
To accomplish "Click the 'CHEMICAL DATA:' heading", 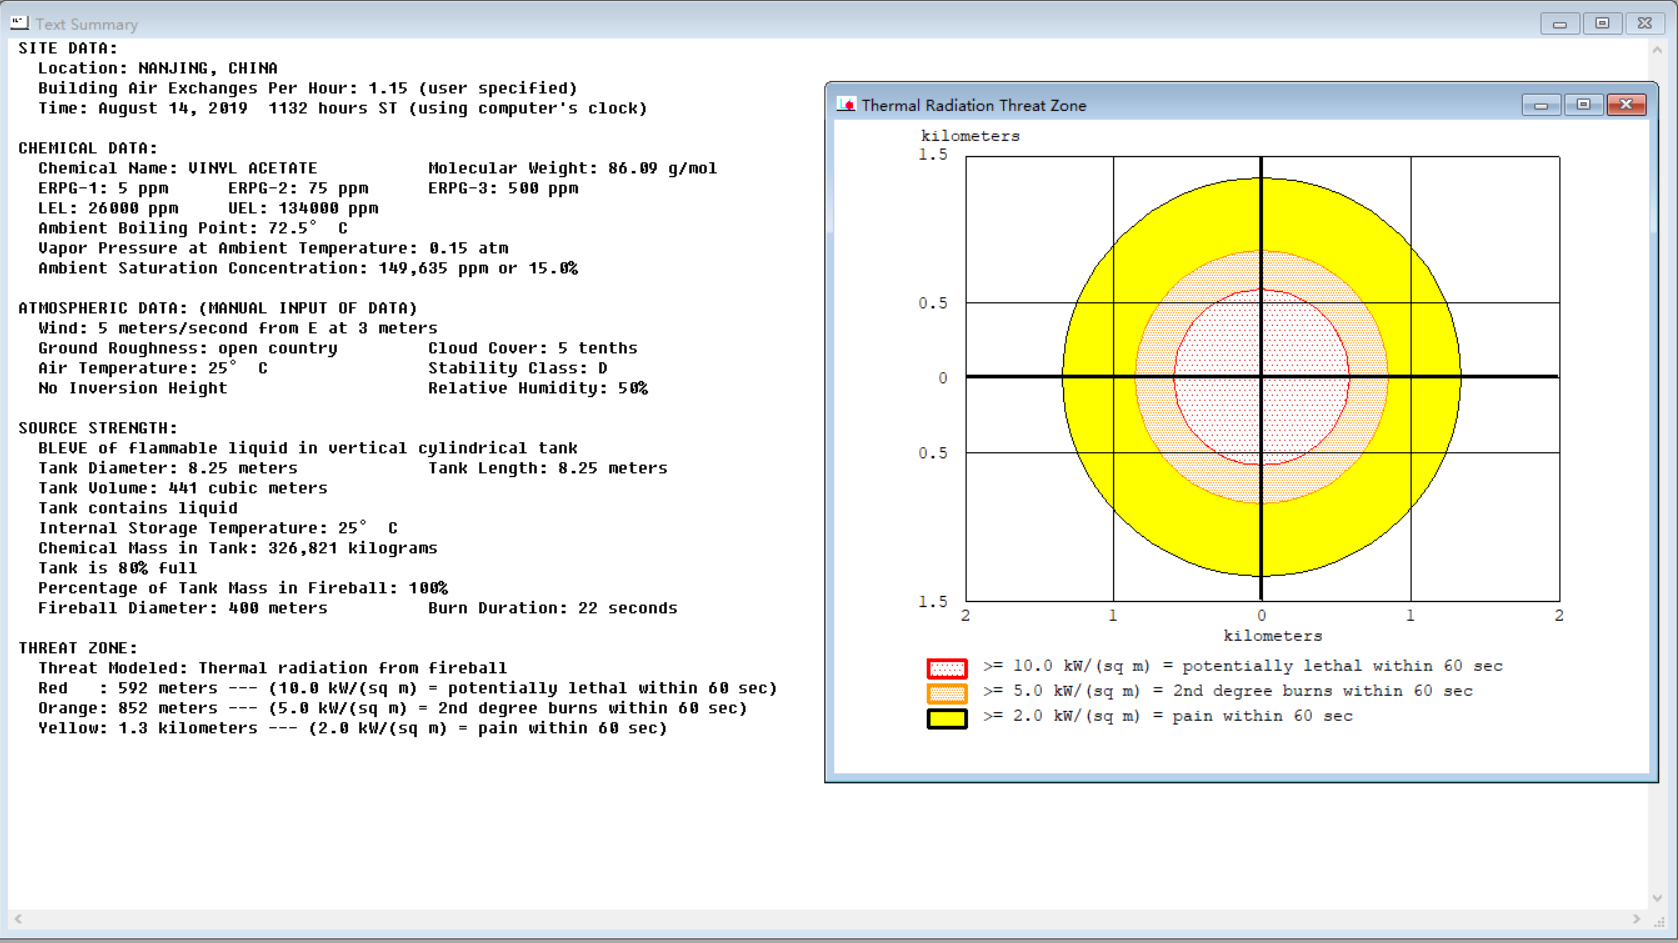I will pyautogui.click(x=88, y=148).
